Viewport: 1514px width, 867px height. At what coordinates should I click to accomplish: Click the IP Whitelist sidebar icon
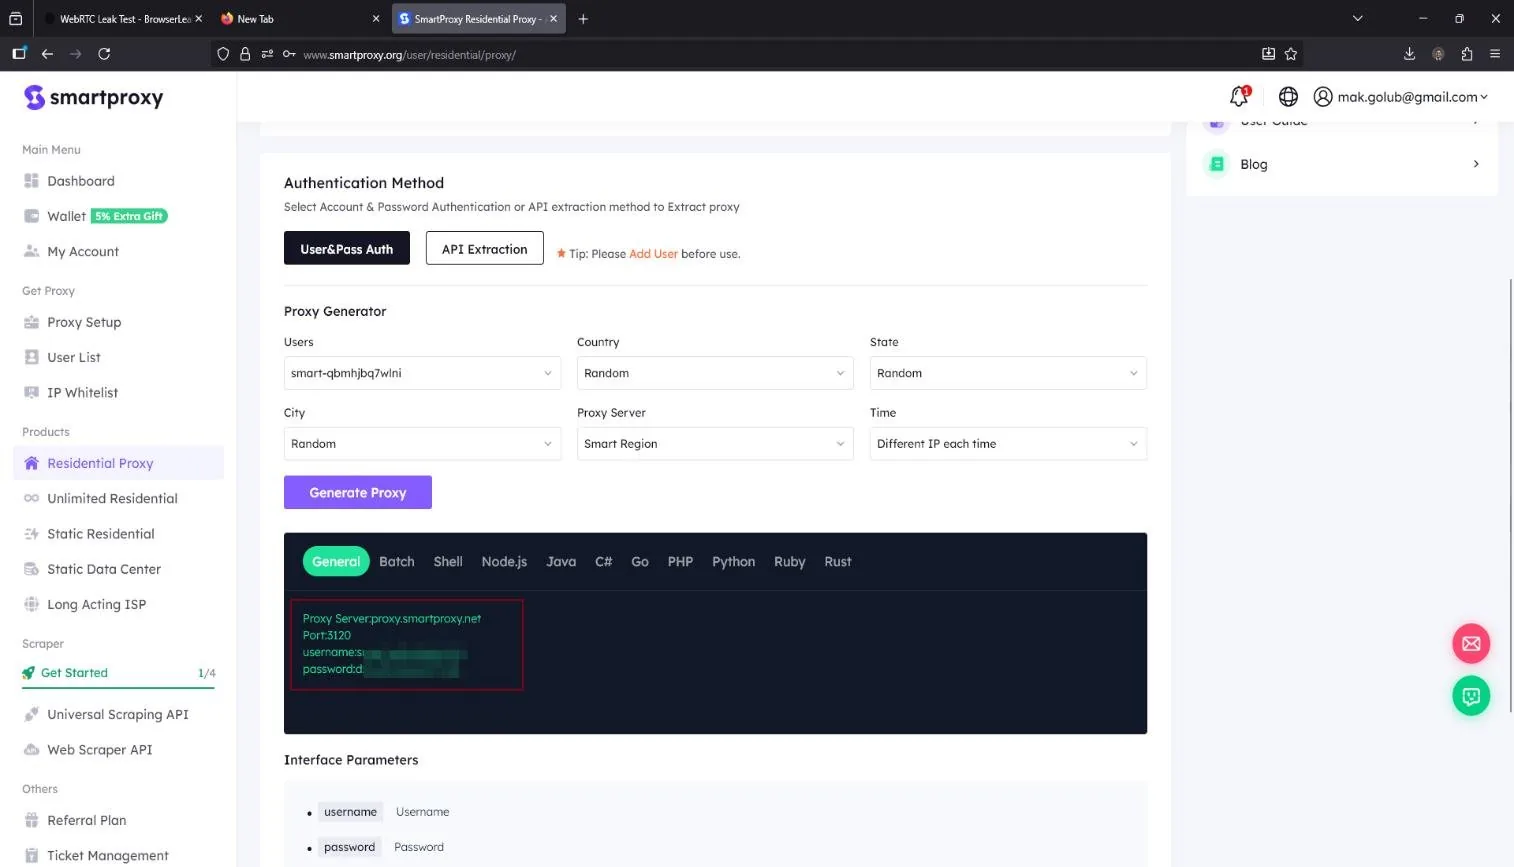31,392
